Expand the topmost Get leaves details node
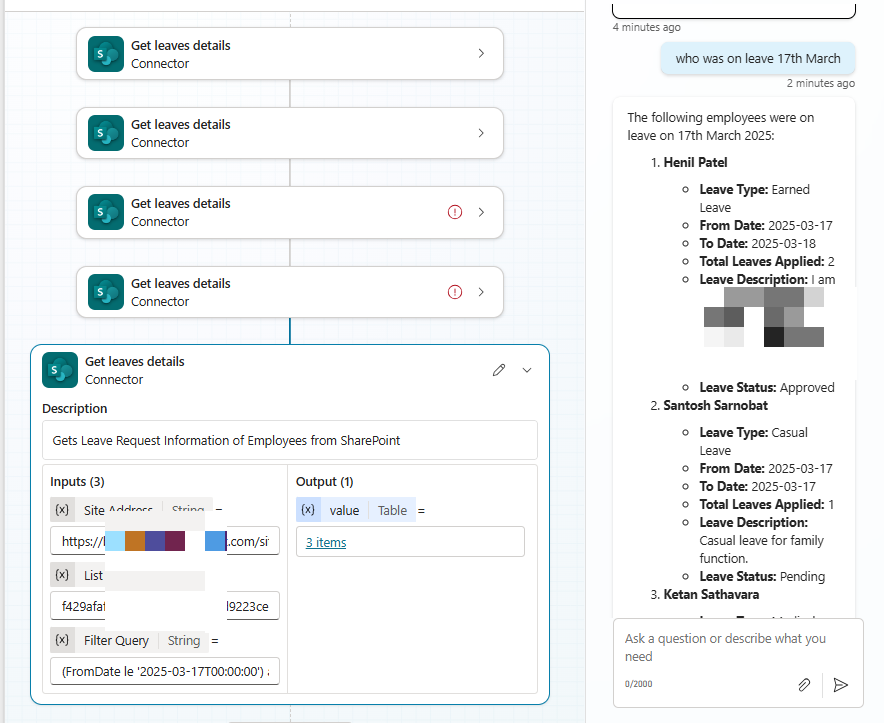Screen dimensions: 884x723 481,54
